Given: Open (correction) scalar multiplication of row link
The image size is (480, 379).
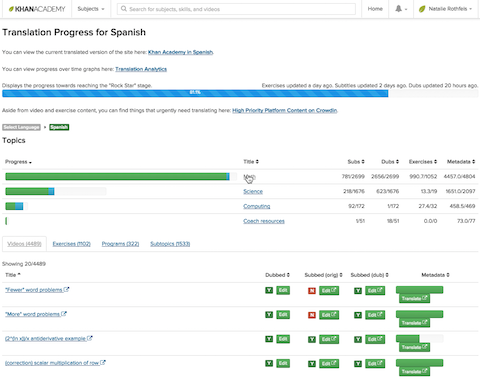Looking at the screenshot, I should [x=52, y=363].
